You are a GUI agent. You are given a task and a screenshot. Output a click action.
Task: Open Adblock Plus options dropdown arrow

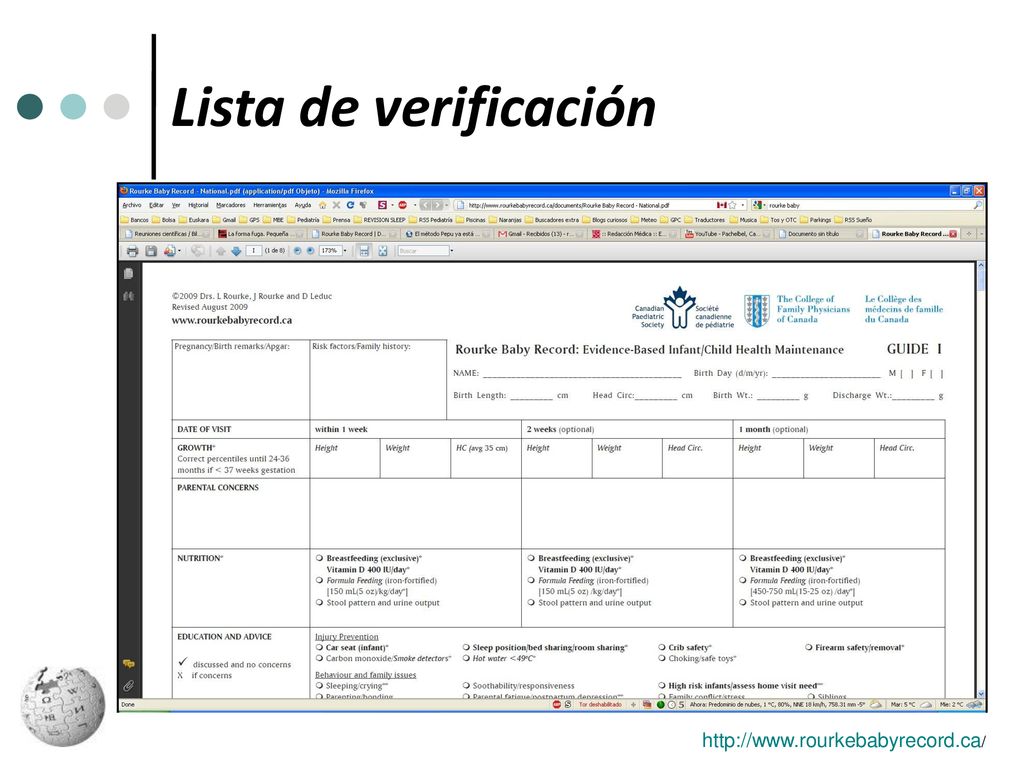(415, 205)
